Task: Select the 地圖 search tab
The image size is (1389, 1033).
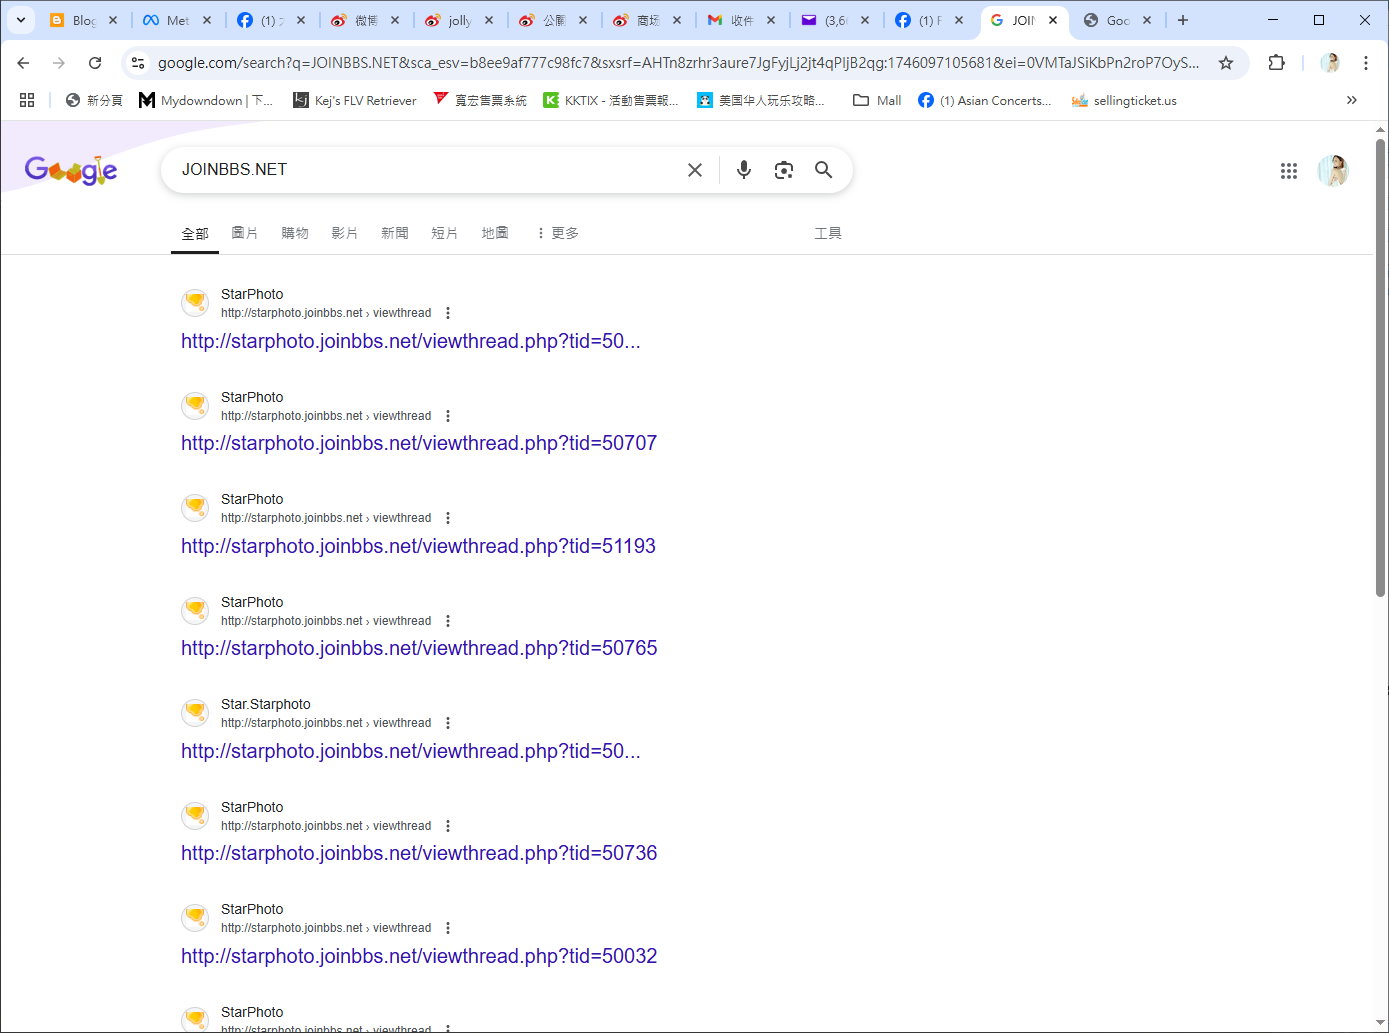Action: point(495,233)
